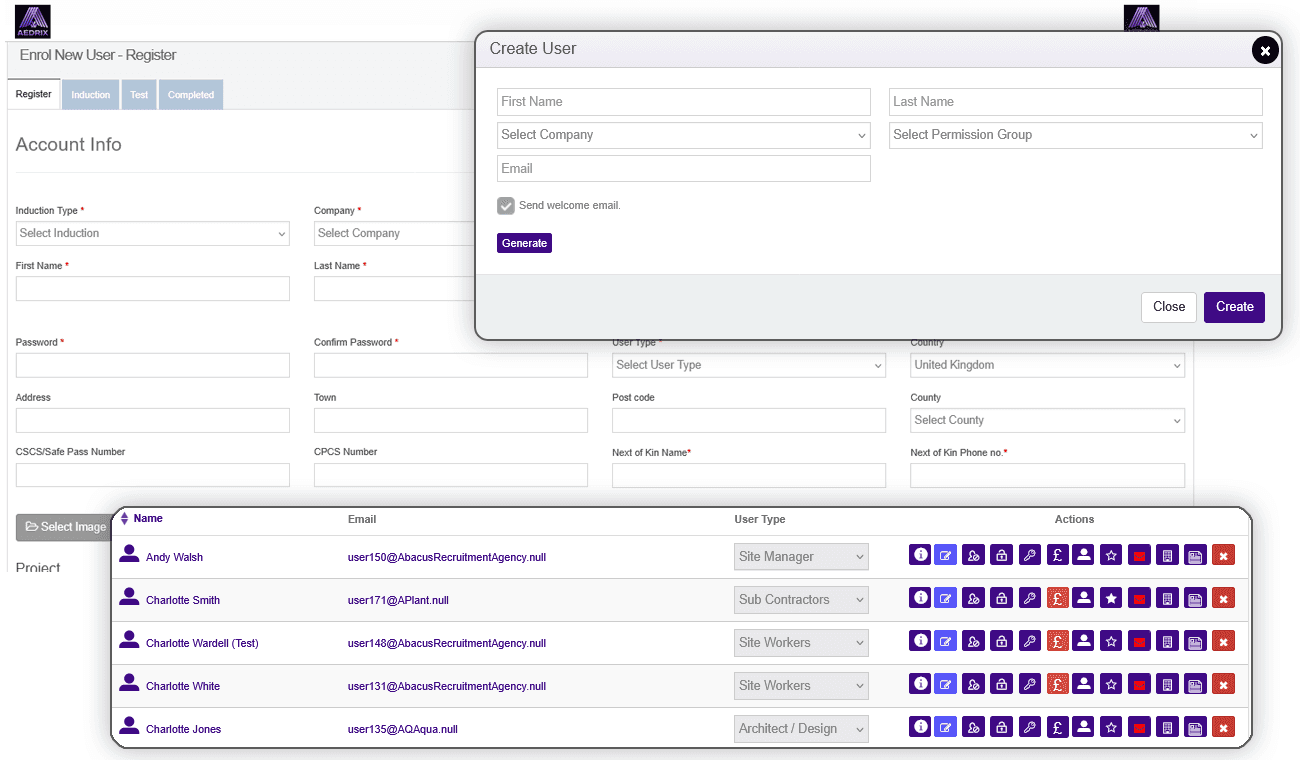Open the Select Permission Group dropdown

coord(1075,135)
